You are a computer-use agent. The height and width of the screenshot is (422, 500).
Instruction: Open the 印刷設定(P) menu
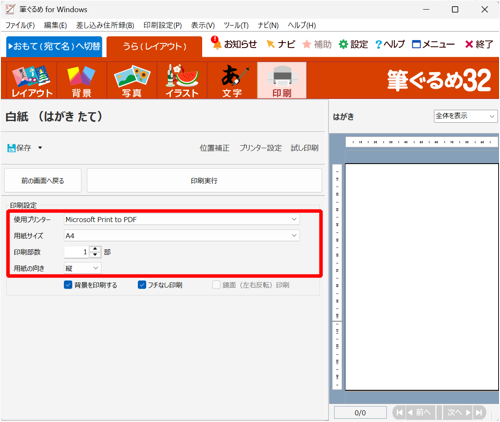(163, 25)
